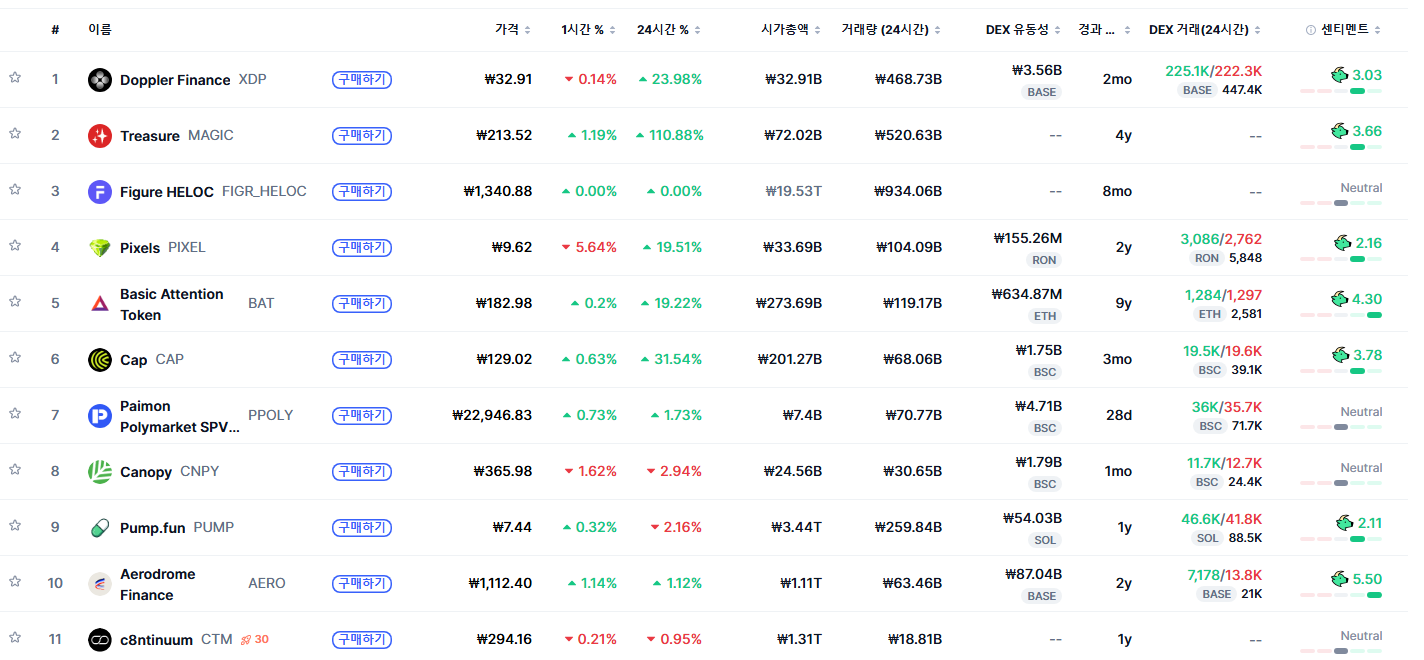Click the Doppler Finance coin logo
The image size is (1424, 660).
(x=99, y=80)
